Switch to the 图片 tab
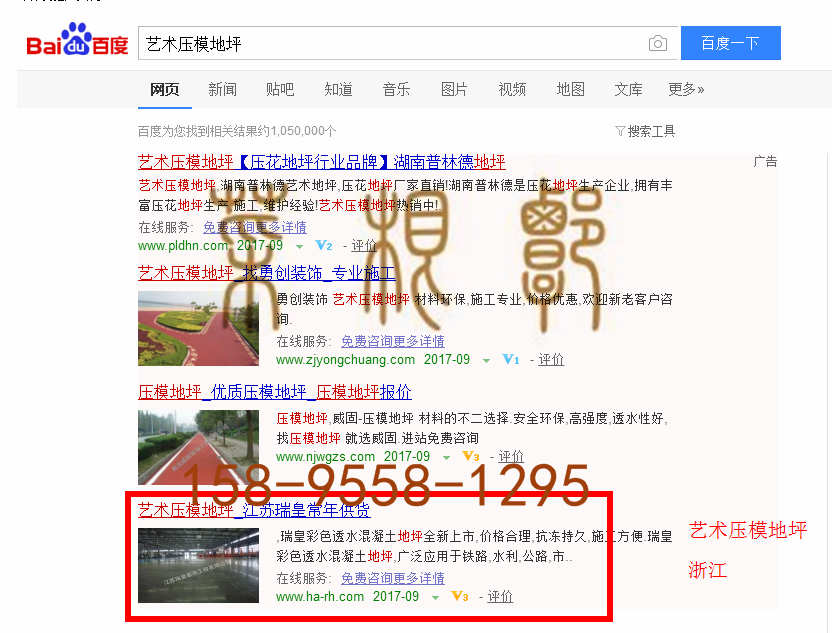 [x=454, y=89]
